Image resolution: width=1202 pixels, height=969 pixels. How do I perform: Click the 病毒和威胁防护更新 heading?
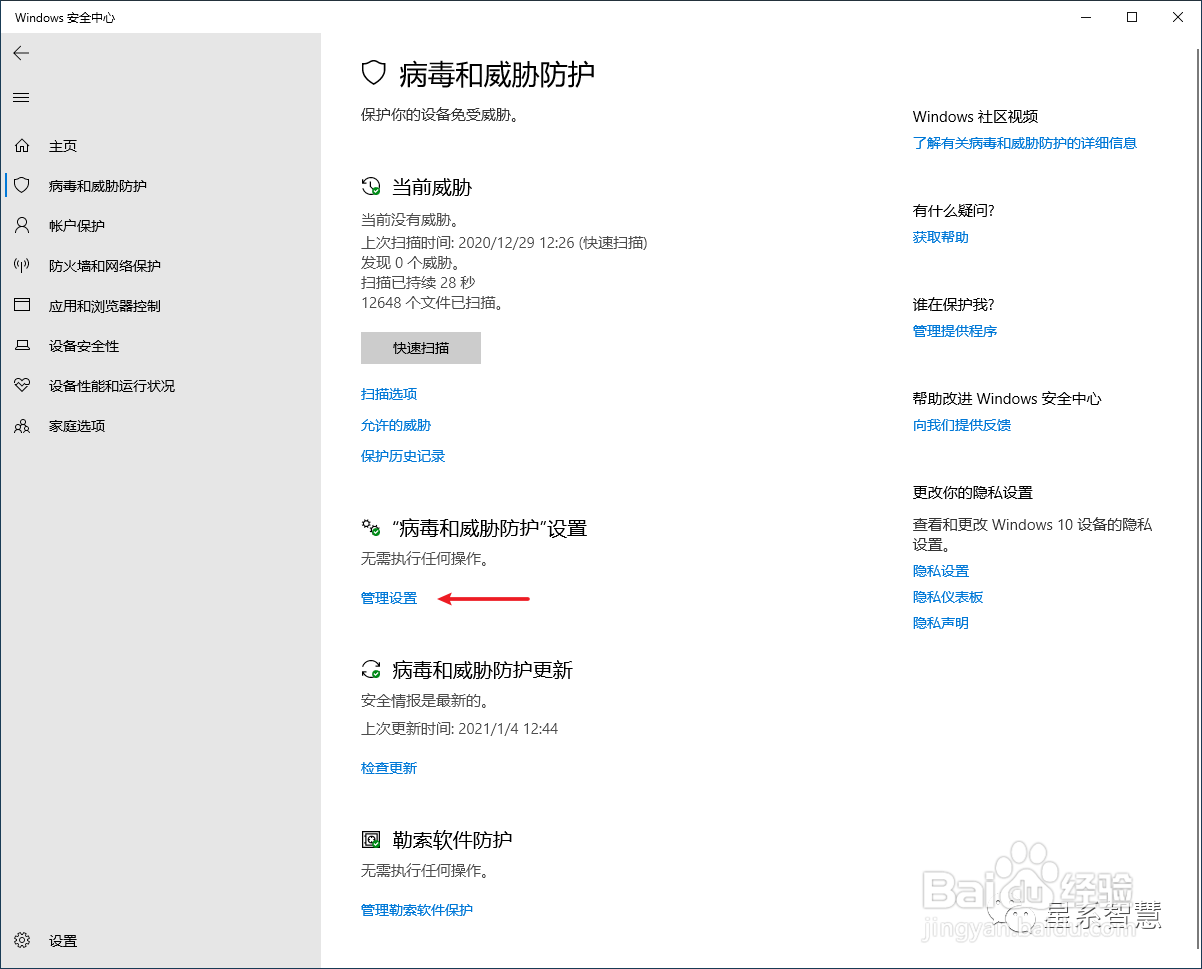(483, 670)
